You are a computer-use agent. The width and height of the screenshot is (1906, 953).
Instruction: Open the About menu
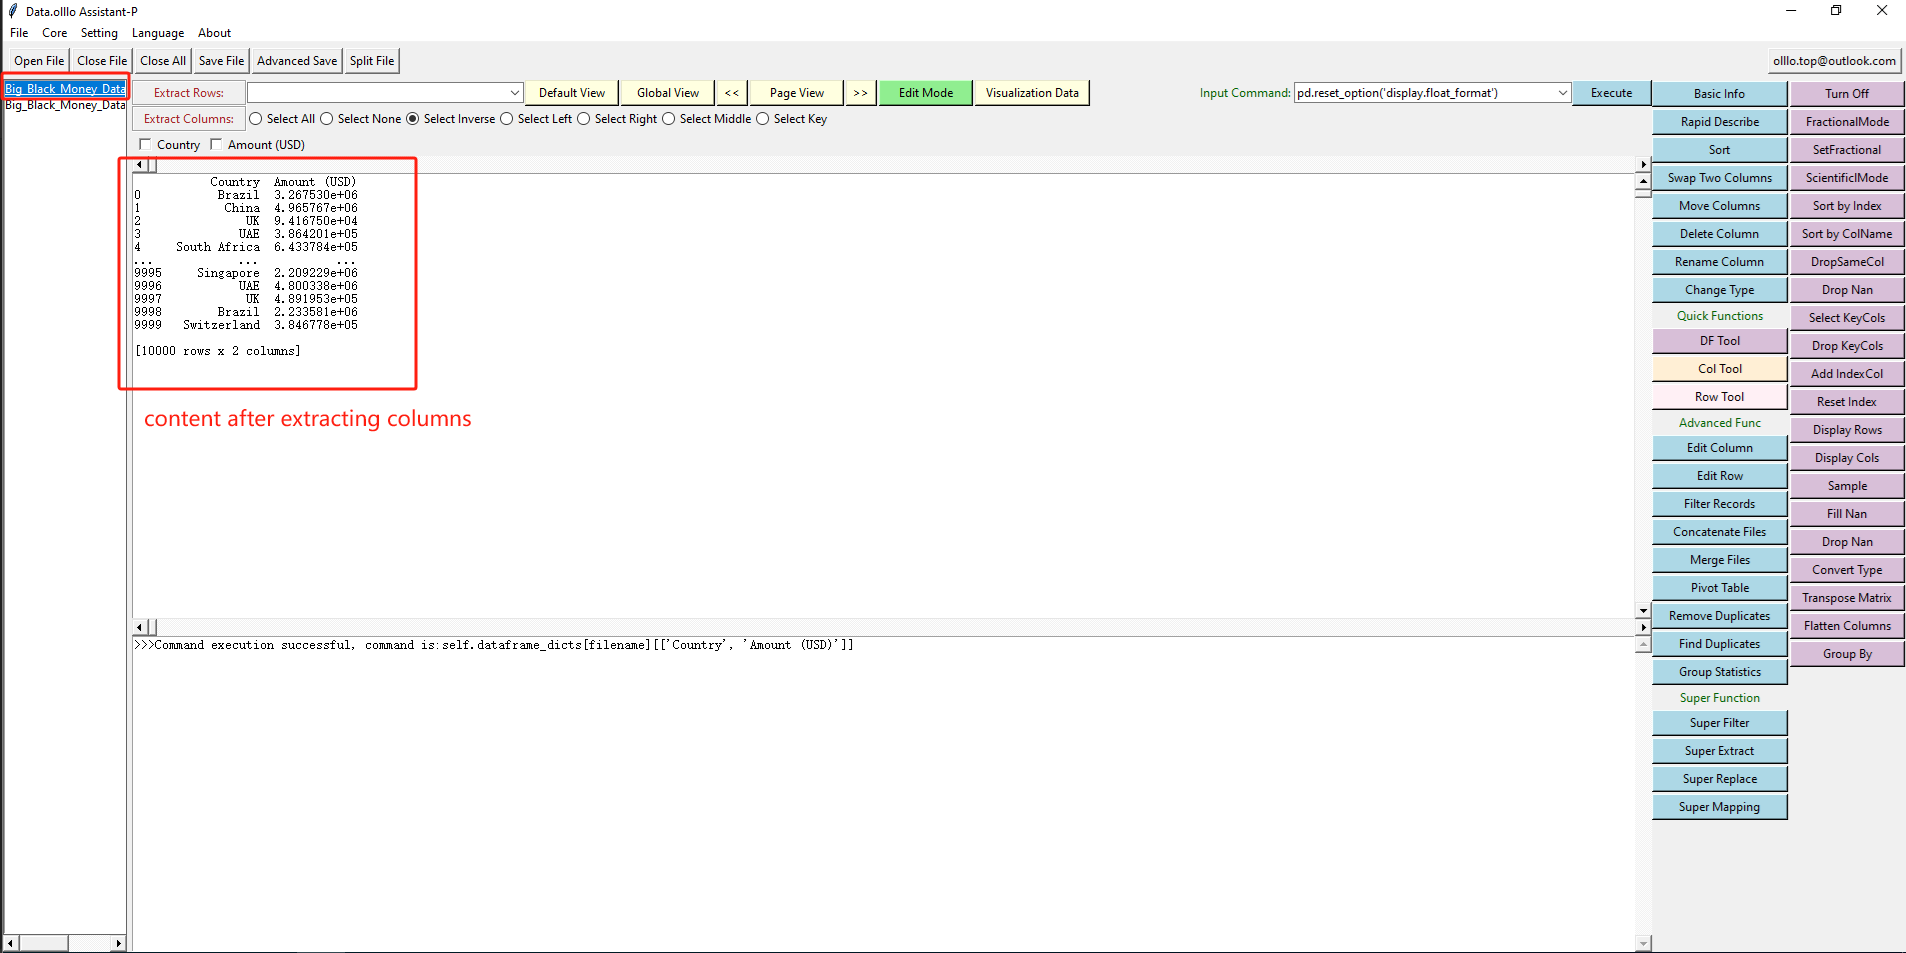(214, 33)
